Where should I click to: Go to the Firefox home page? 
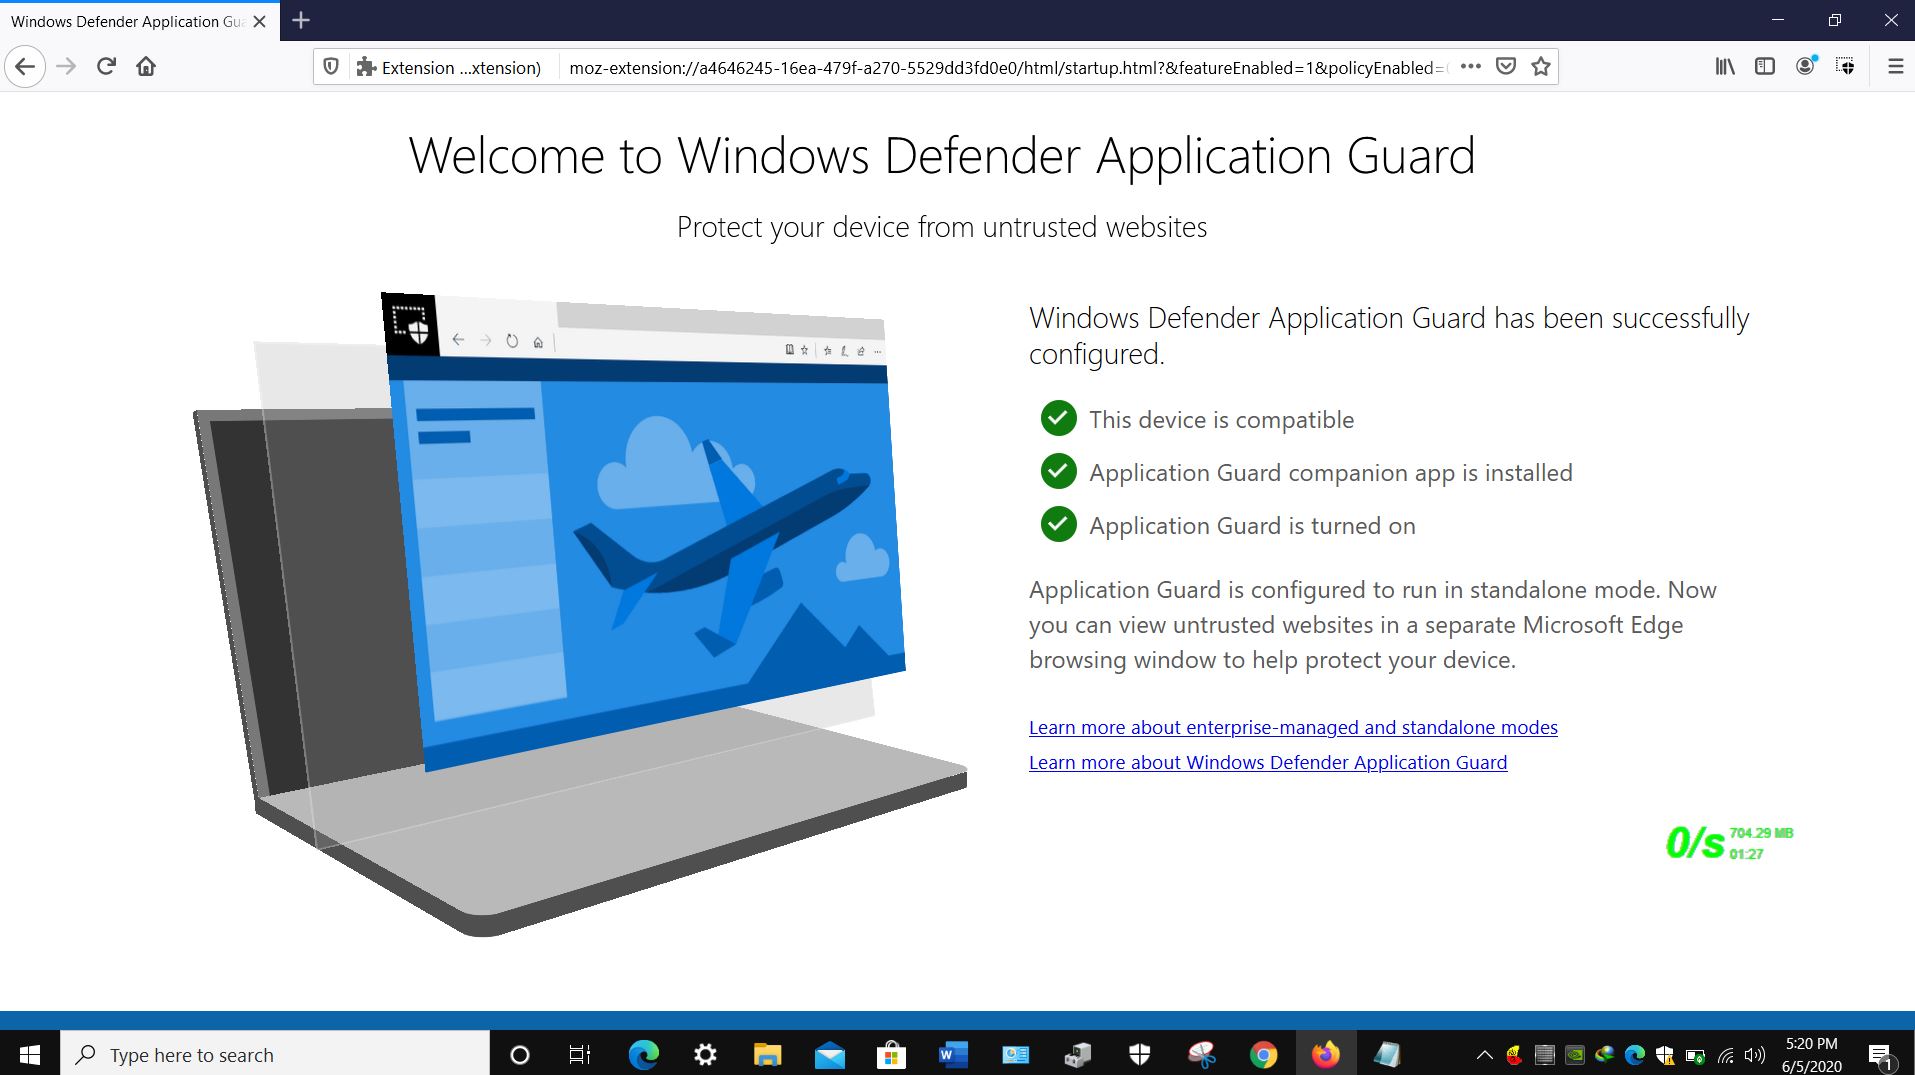click(146, 67)
